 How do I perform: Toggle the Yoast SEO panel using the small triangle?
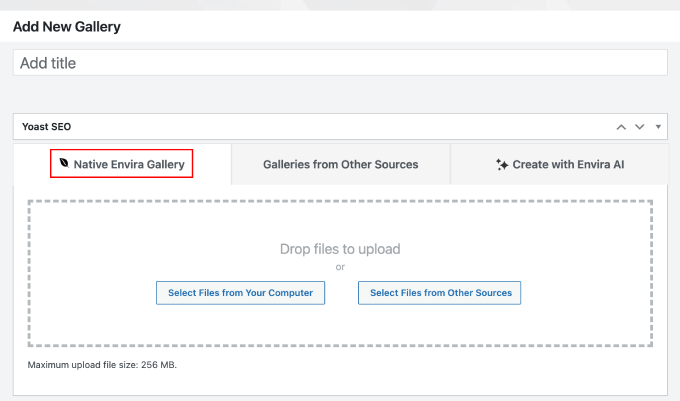click(x=657, y=127)
